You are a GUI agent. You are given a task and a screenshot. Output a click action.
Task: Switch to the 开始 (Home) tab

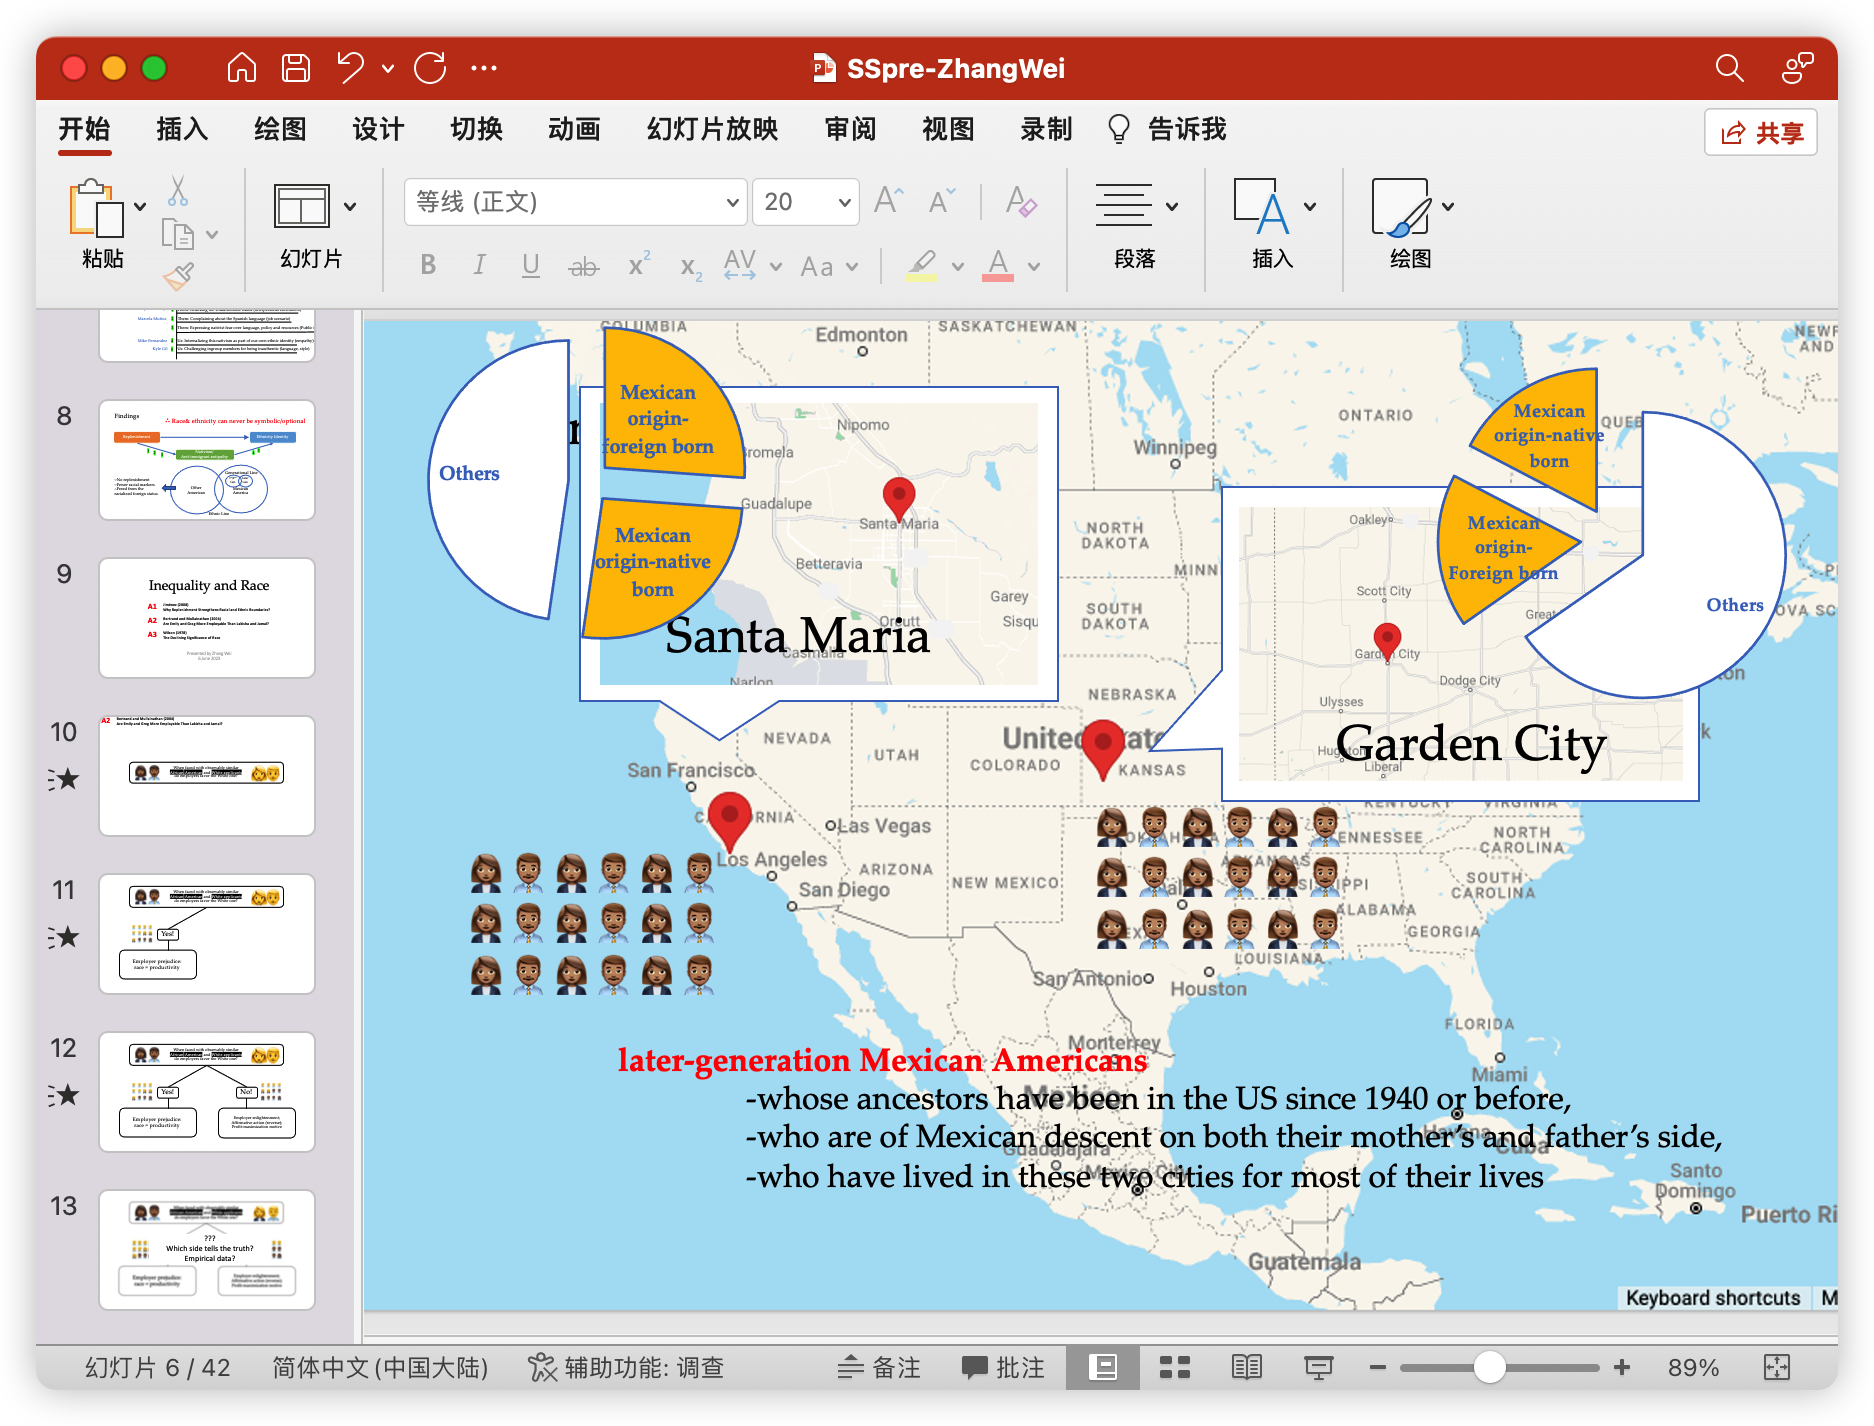[x=84, y=130]
